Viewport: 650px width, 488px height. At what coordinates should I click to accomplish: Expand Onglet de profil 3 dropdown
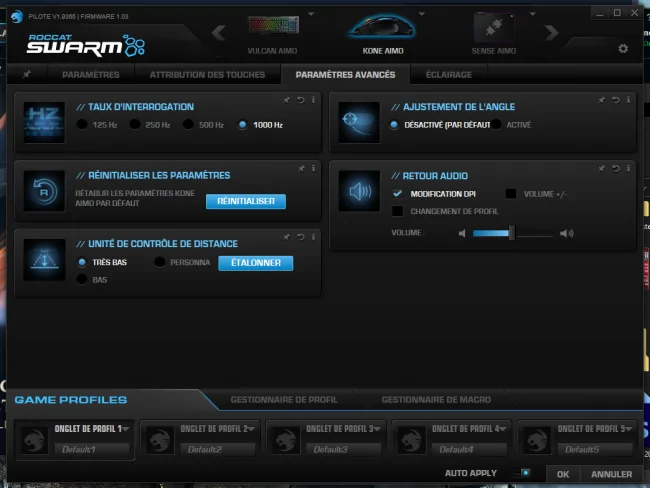[377, 428]
